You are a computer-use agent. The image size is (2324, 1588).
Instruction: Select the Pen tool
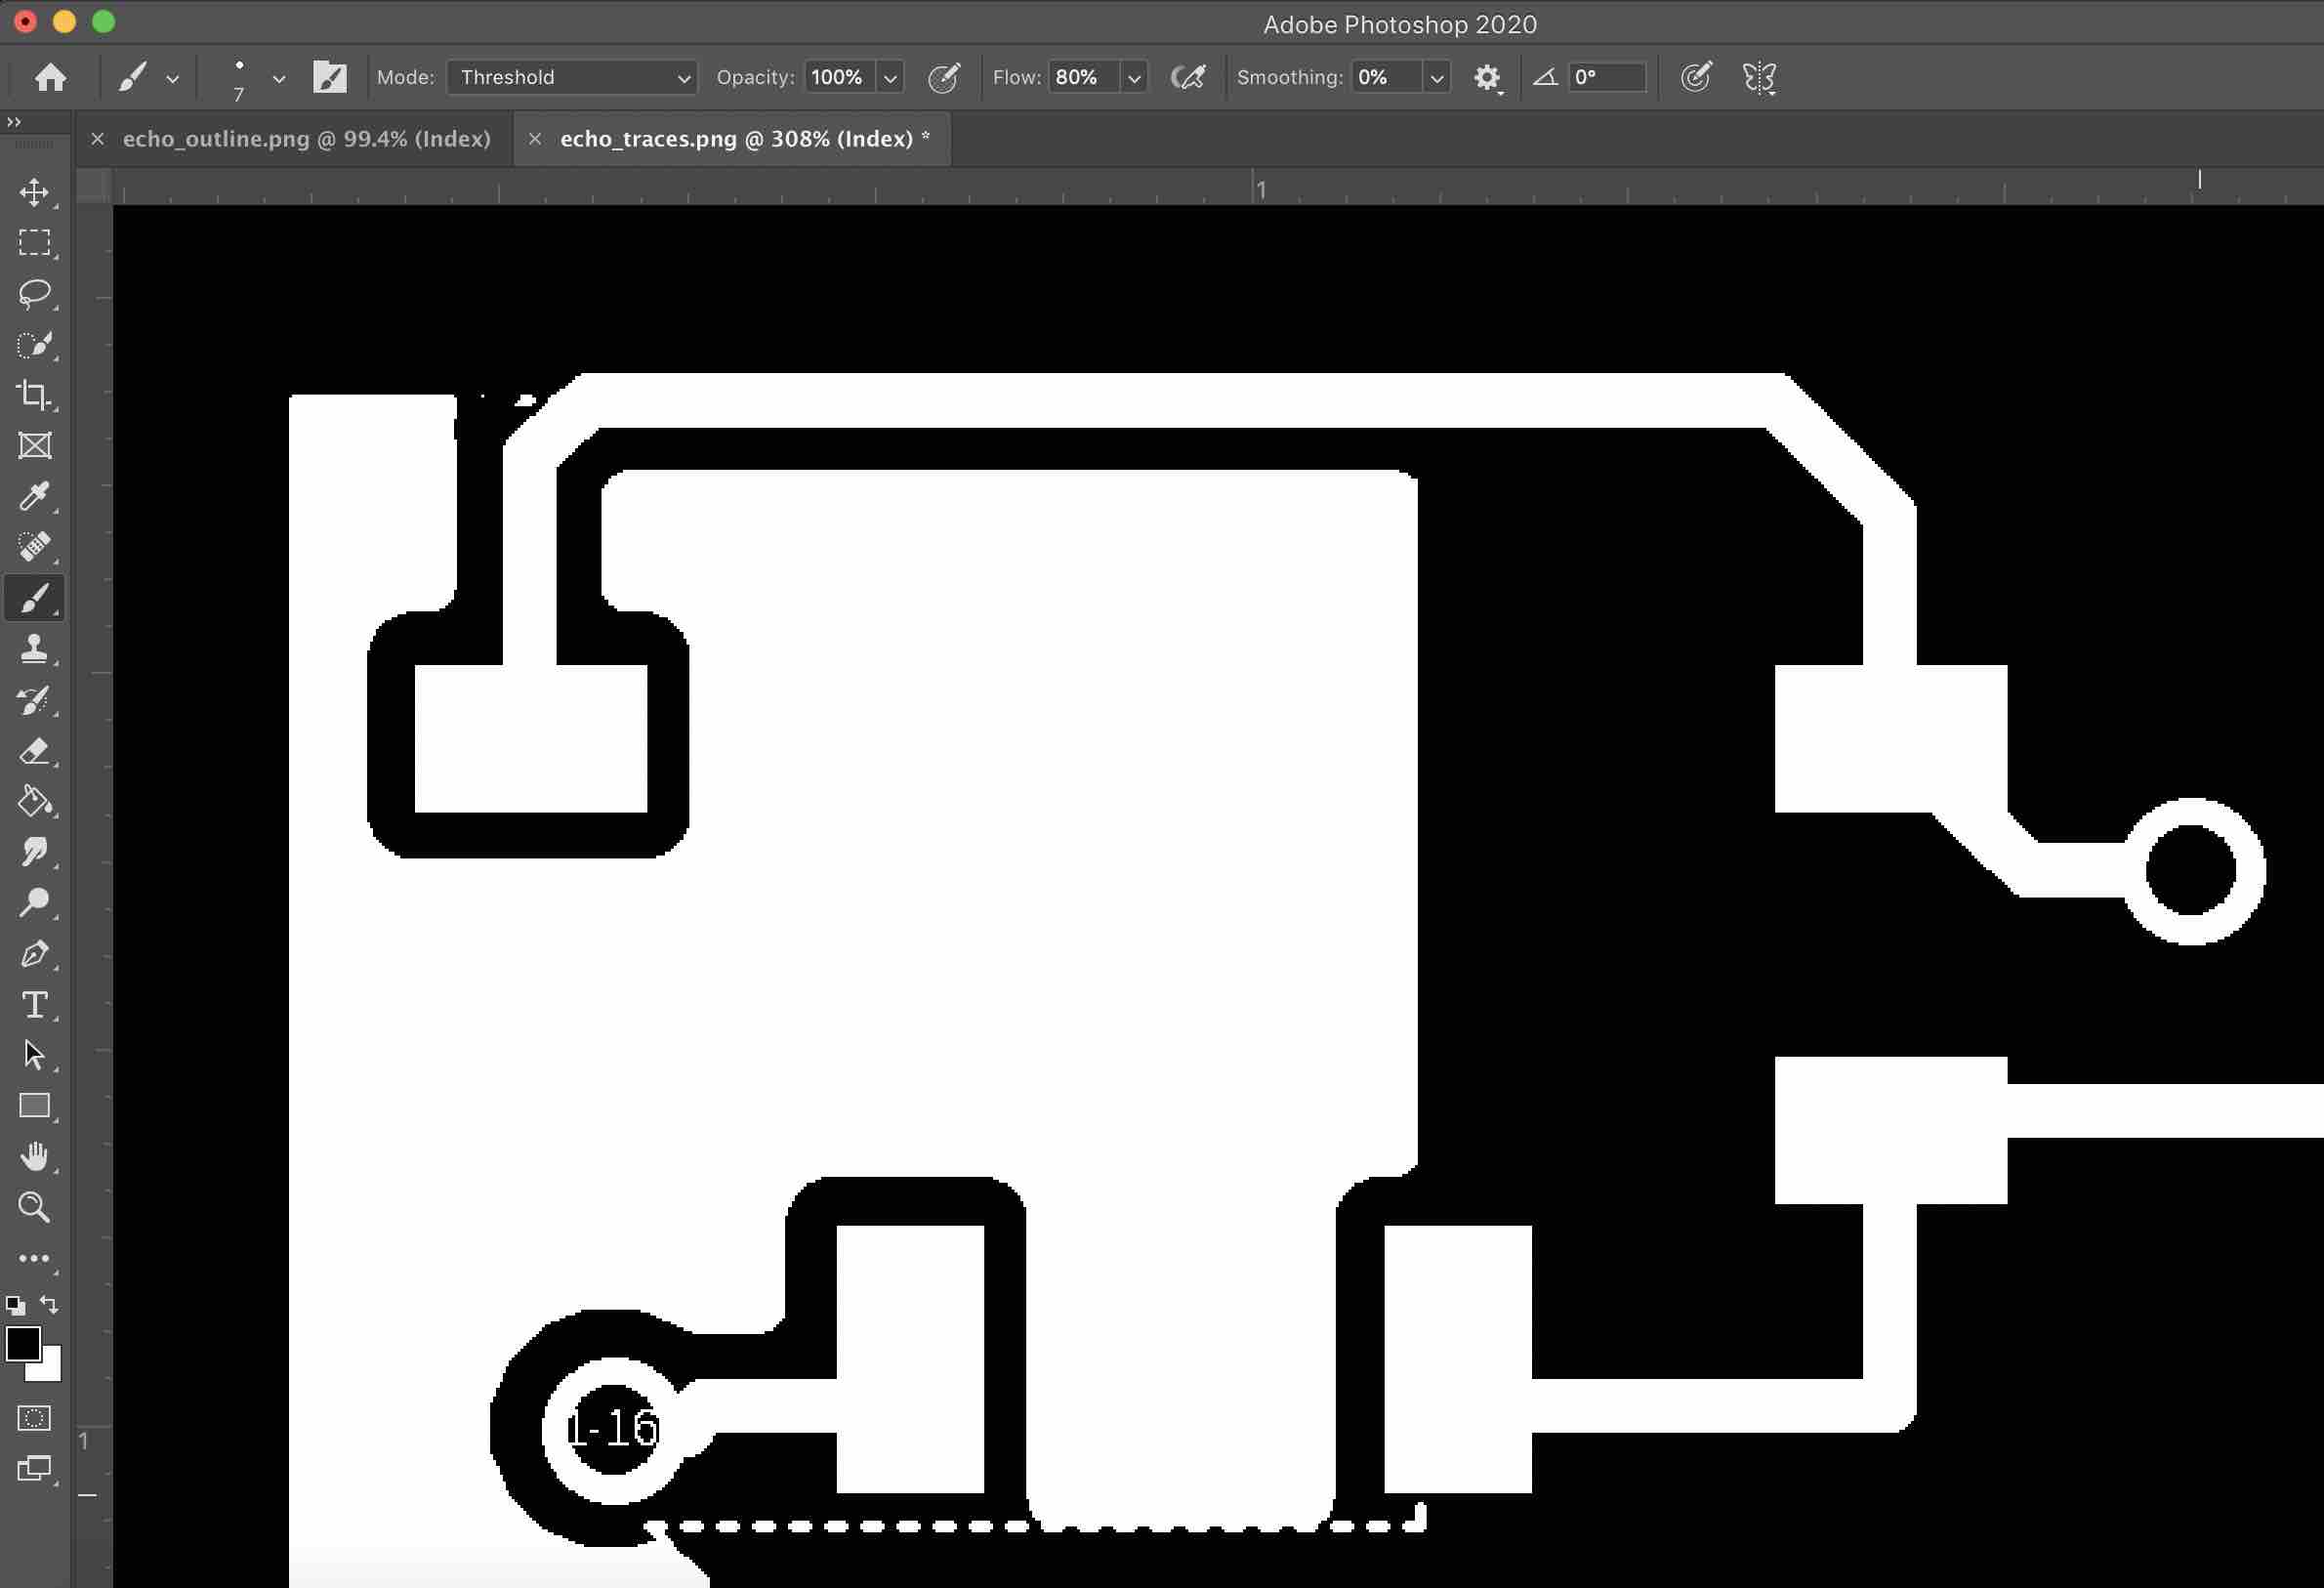pyautogui.click(x=35, y=954)
